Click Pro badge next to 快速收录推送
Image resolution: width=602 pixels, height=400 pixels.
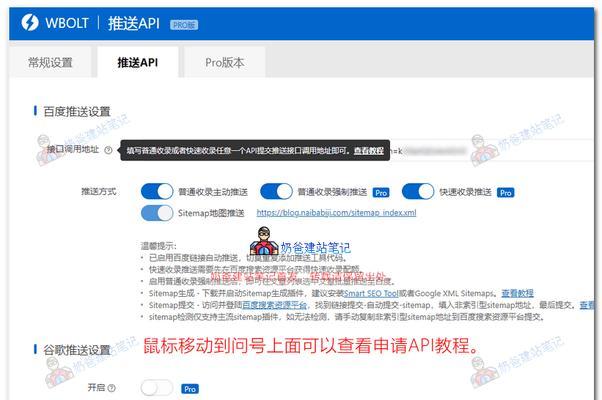click(506, 193)
